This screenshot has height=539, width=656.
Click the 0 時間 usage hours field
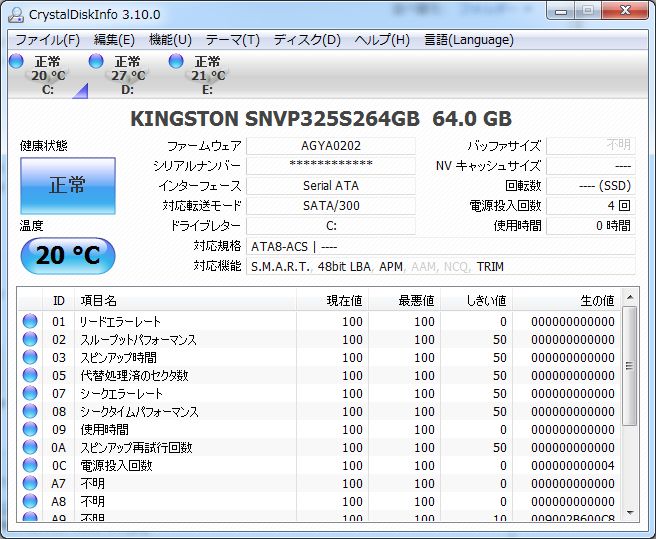click(x=591, y=226)
